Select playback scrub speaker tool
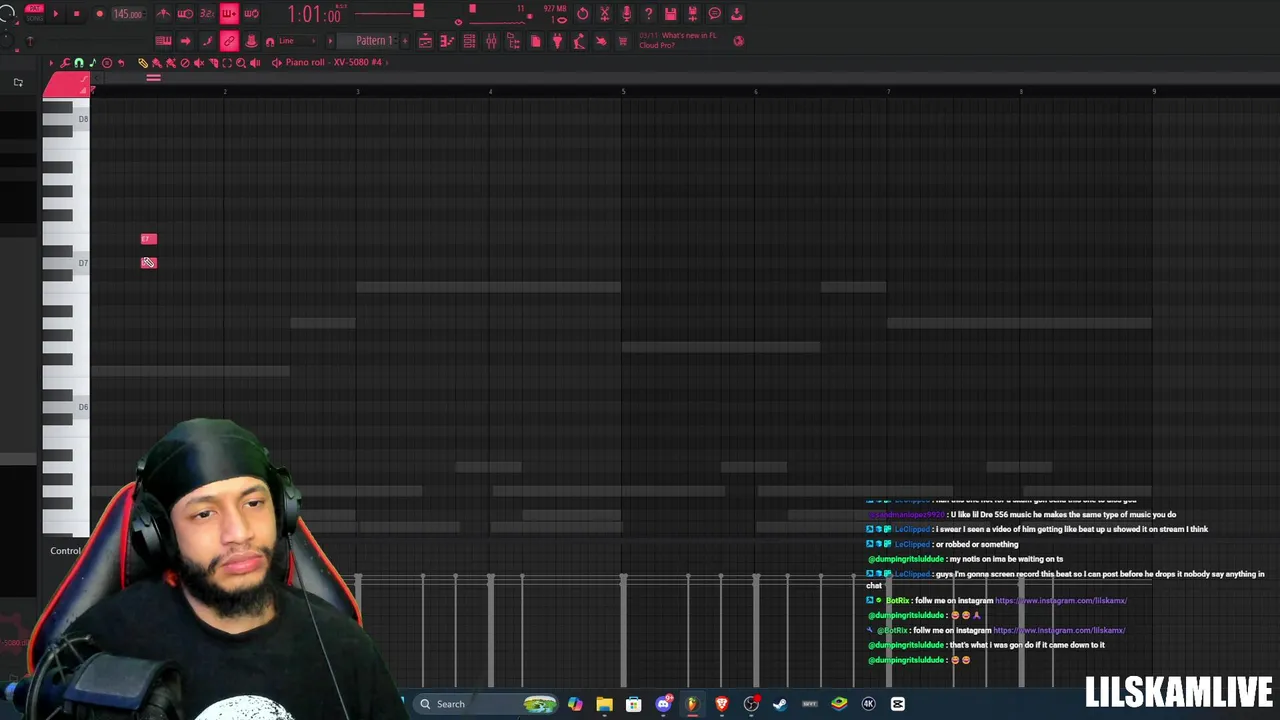This screenshot has height=720, width=1280. click(255, 63)
